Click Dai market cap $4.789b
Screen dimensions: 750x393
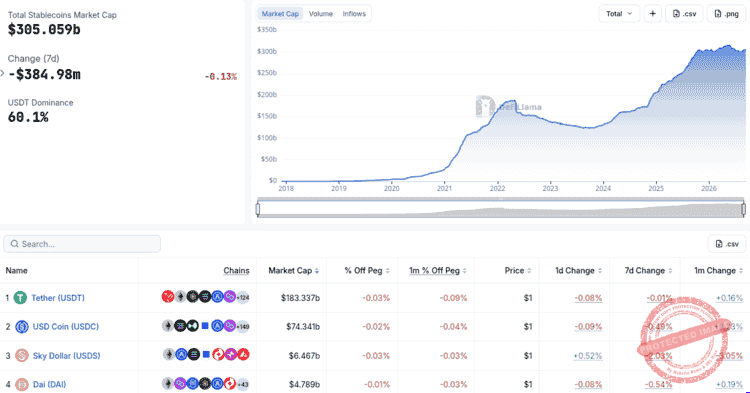click(x=304, y=384)
